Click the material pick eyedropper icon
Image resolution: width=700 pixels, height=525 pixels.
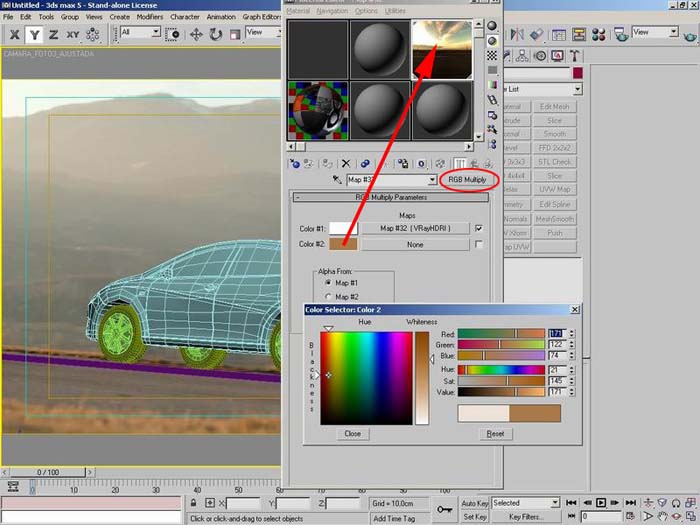tap(336, 180)
